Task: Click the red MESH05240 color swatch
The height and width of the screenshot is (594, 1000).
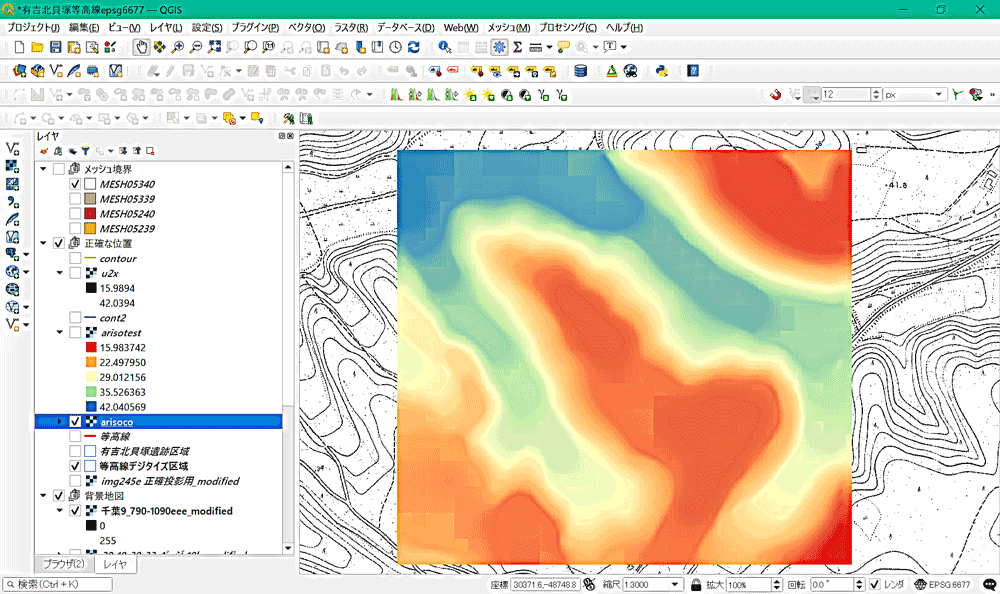Action: tap(91, 214)
